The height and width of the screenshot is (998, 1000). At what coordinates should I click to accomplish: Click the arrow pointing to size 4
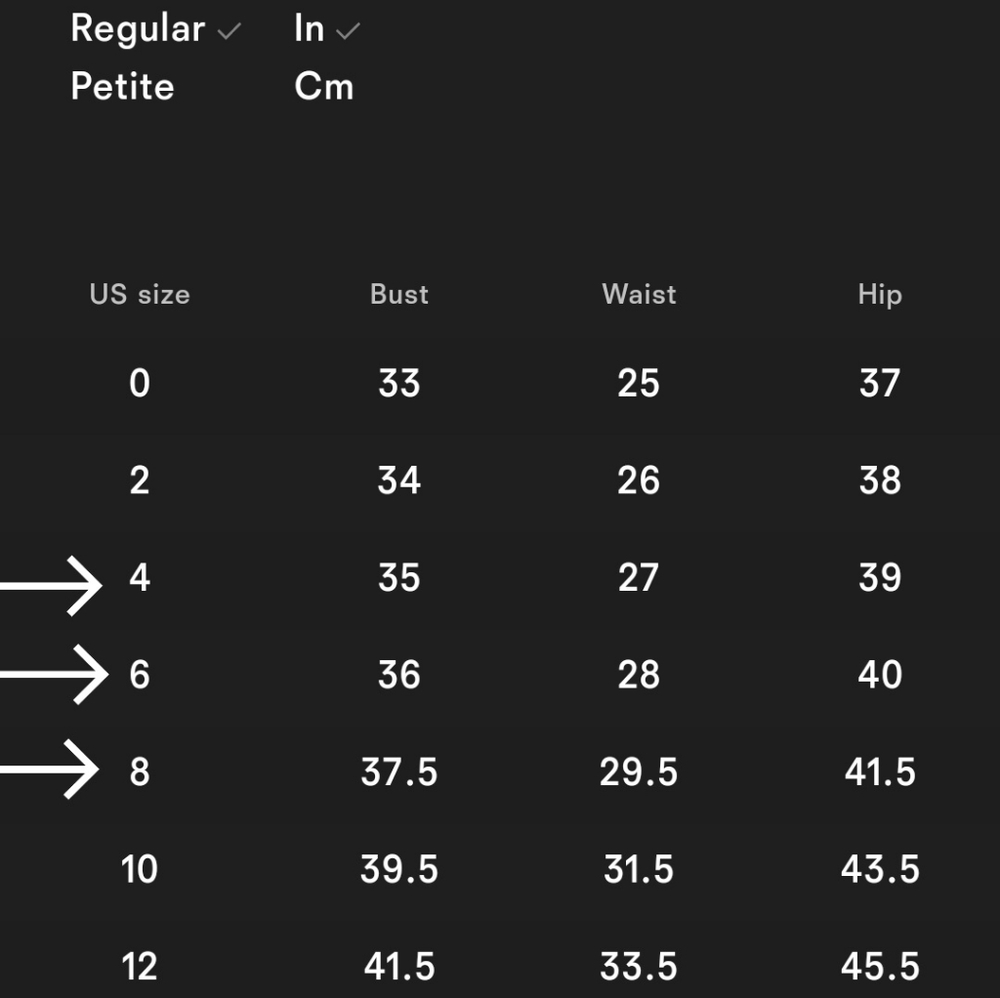(x=51, y=585)
